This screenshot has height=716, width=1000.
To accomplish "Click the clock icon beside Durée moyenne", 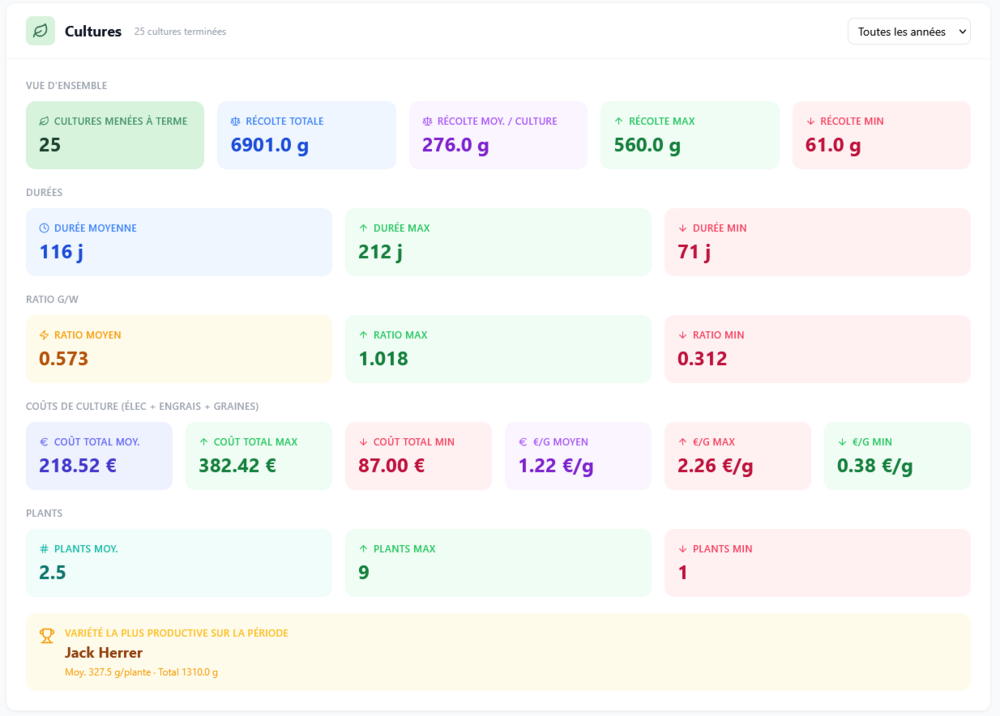I will point(44,228).
